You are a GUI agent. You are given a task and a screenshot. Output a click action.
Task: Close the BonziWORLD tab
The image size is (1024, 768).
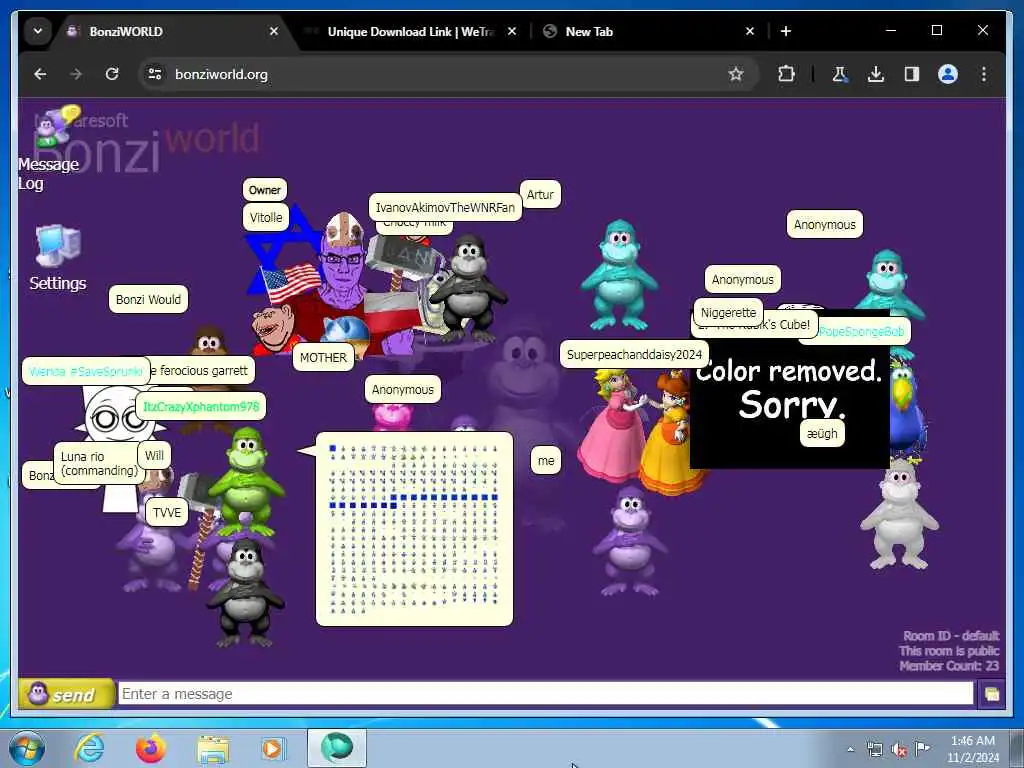(274, 31)
